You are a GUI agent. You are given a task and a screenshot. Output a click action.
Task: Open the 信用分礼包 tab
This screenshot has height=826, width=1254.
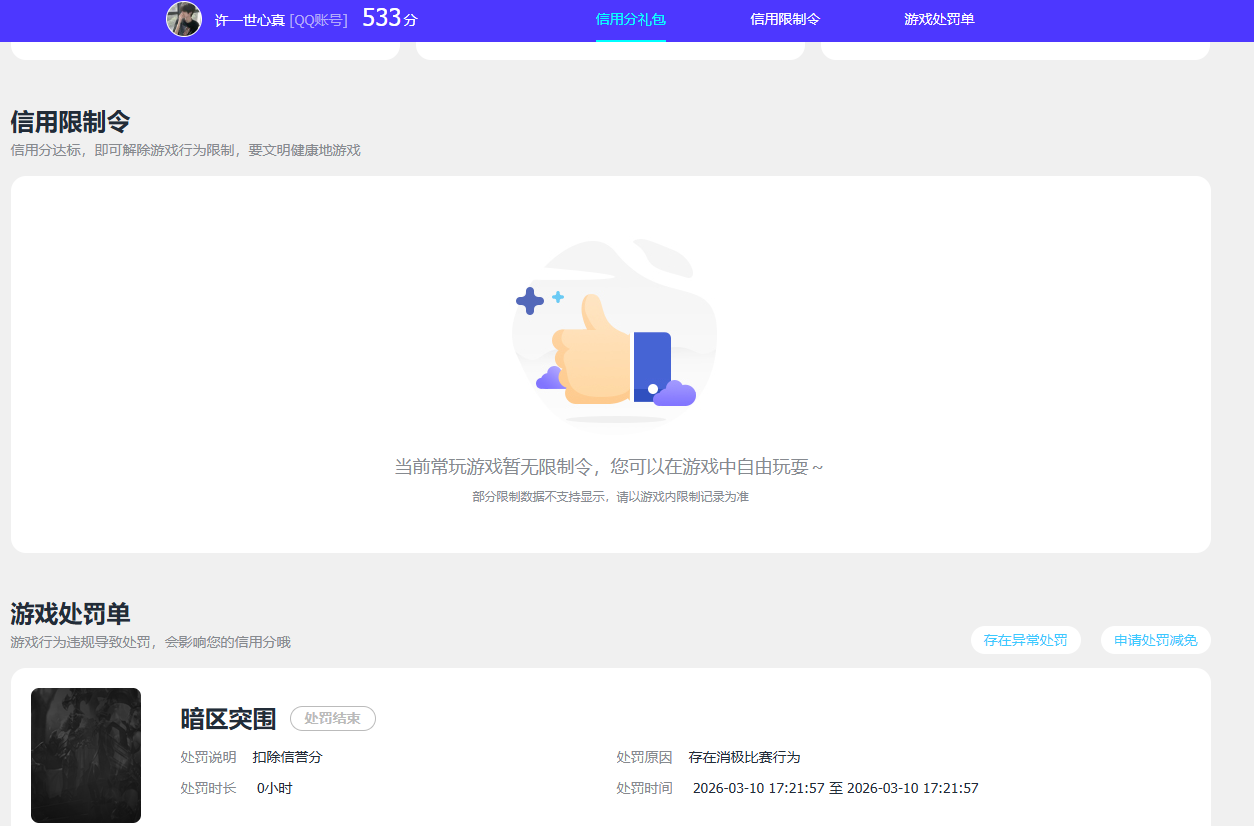631,19
